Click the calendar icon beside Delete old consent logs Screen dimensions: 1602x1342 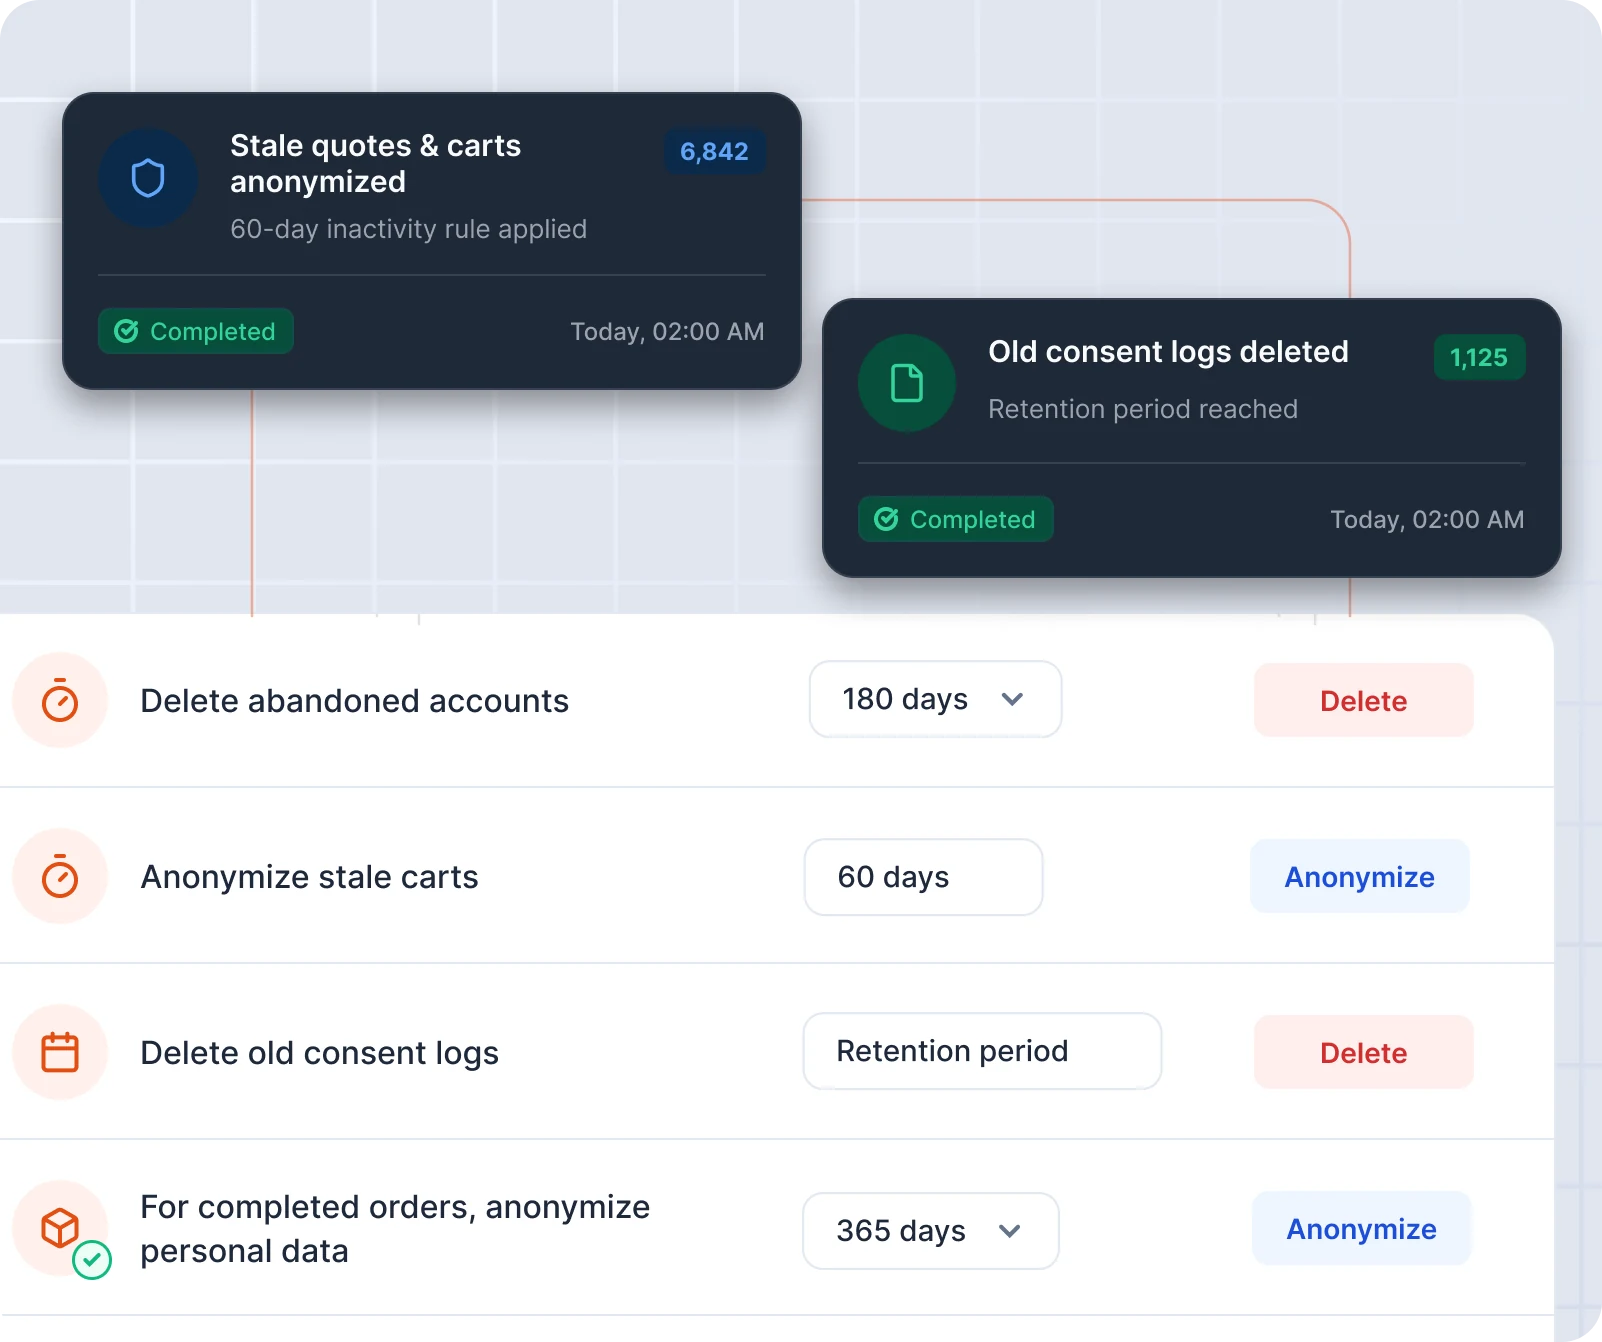pos(60,1052)
